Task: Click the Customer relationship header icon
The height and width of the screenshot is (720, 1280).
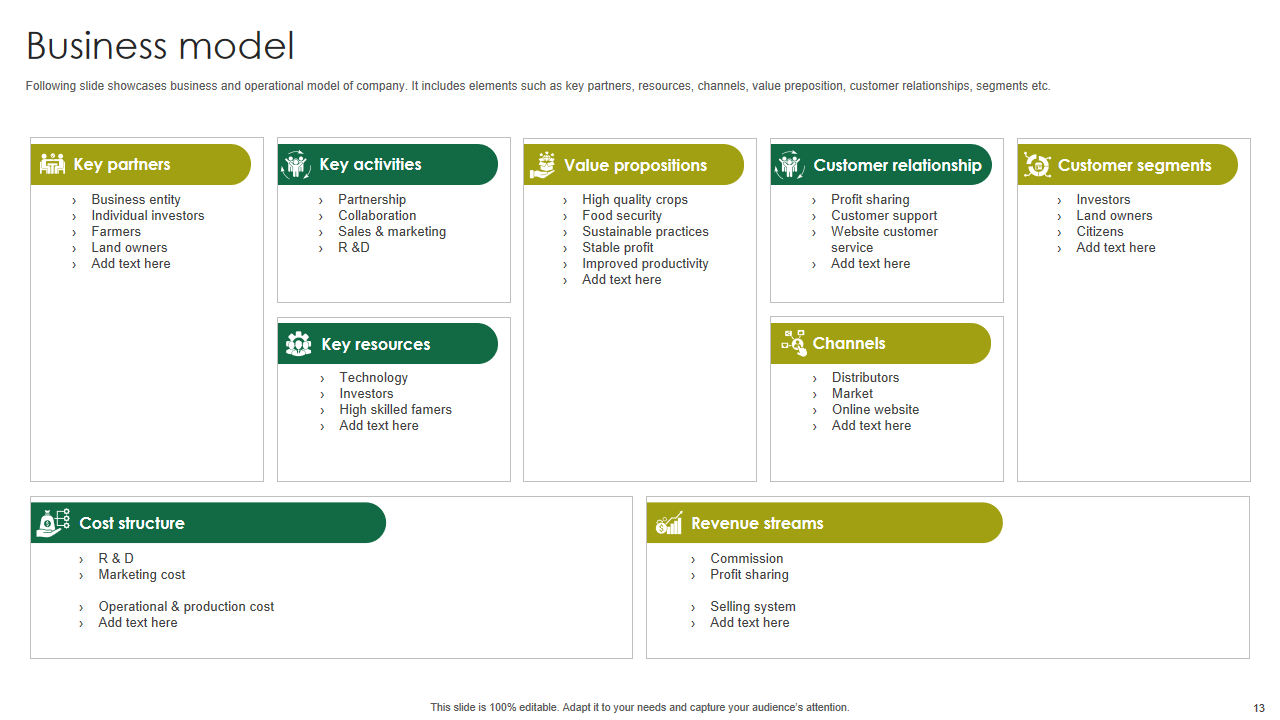Action: pos(789,165)
